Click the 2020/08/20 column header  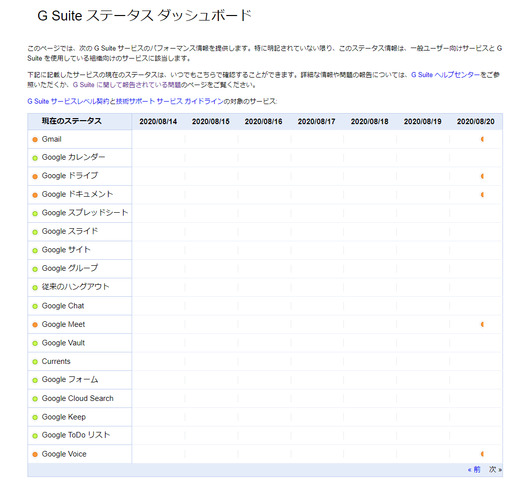[476, 122]
